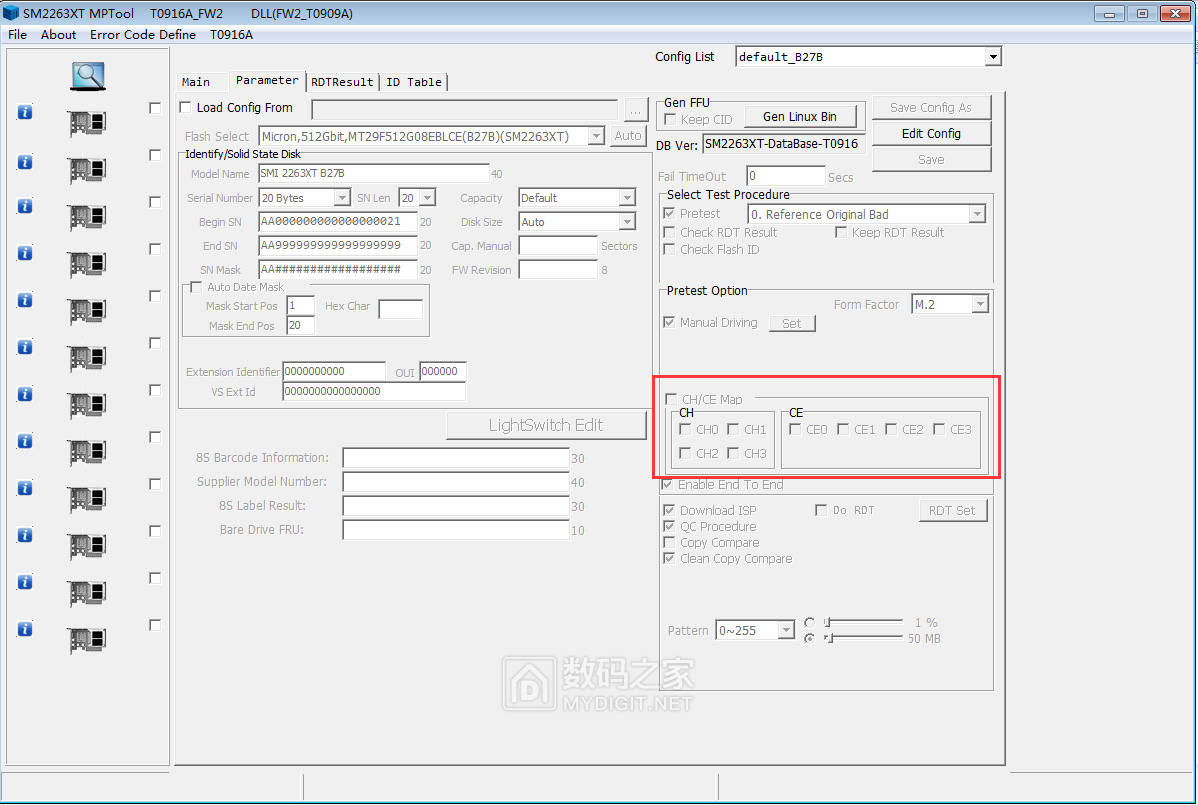
Task: Select the first port's card icon
Action: click(86, 123)
